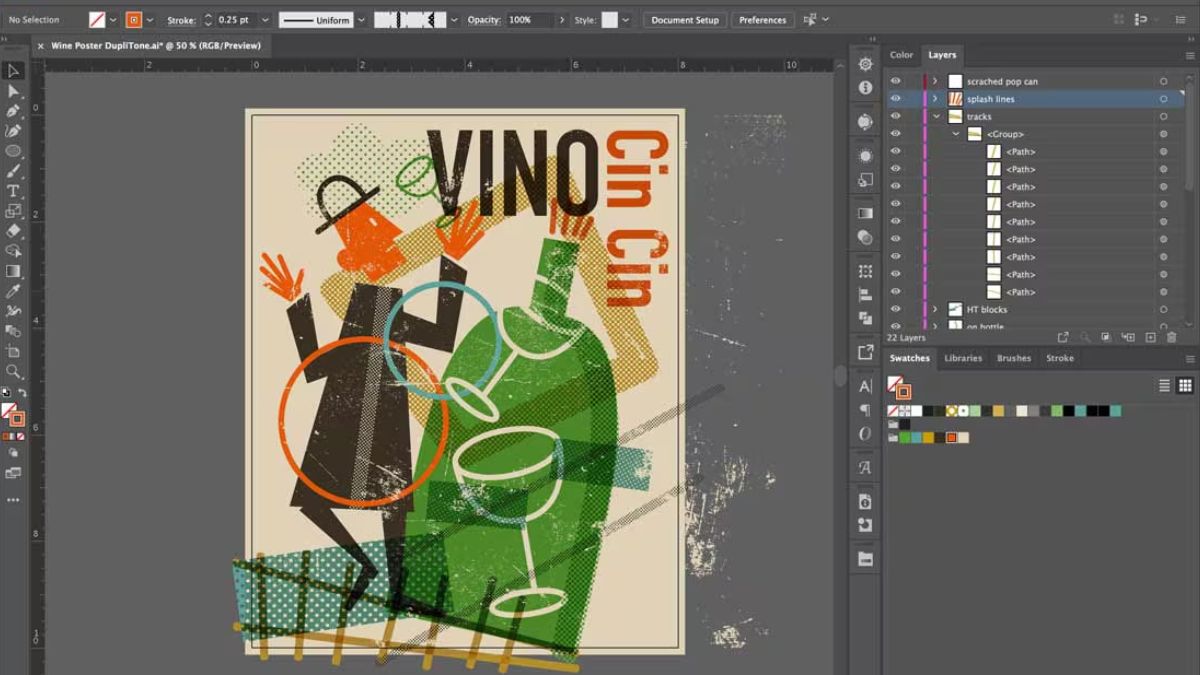Image resolution: width=1200 pixels, height=675 pixels.
Task: Open the Gradient panel icon
Action: (x=865, y=213)
